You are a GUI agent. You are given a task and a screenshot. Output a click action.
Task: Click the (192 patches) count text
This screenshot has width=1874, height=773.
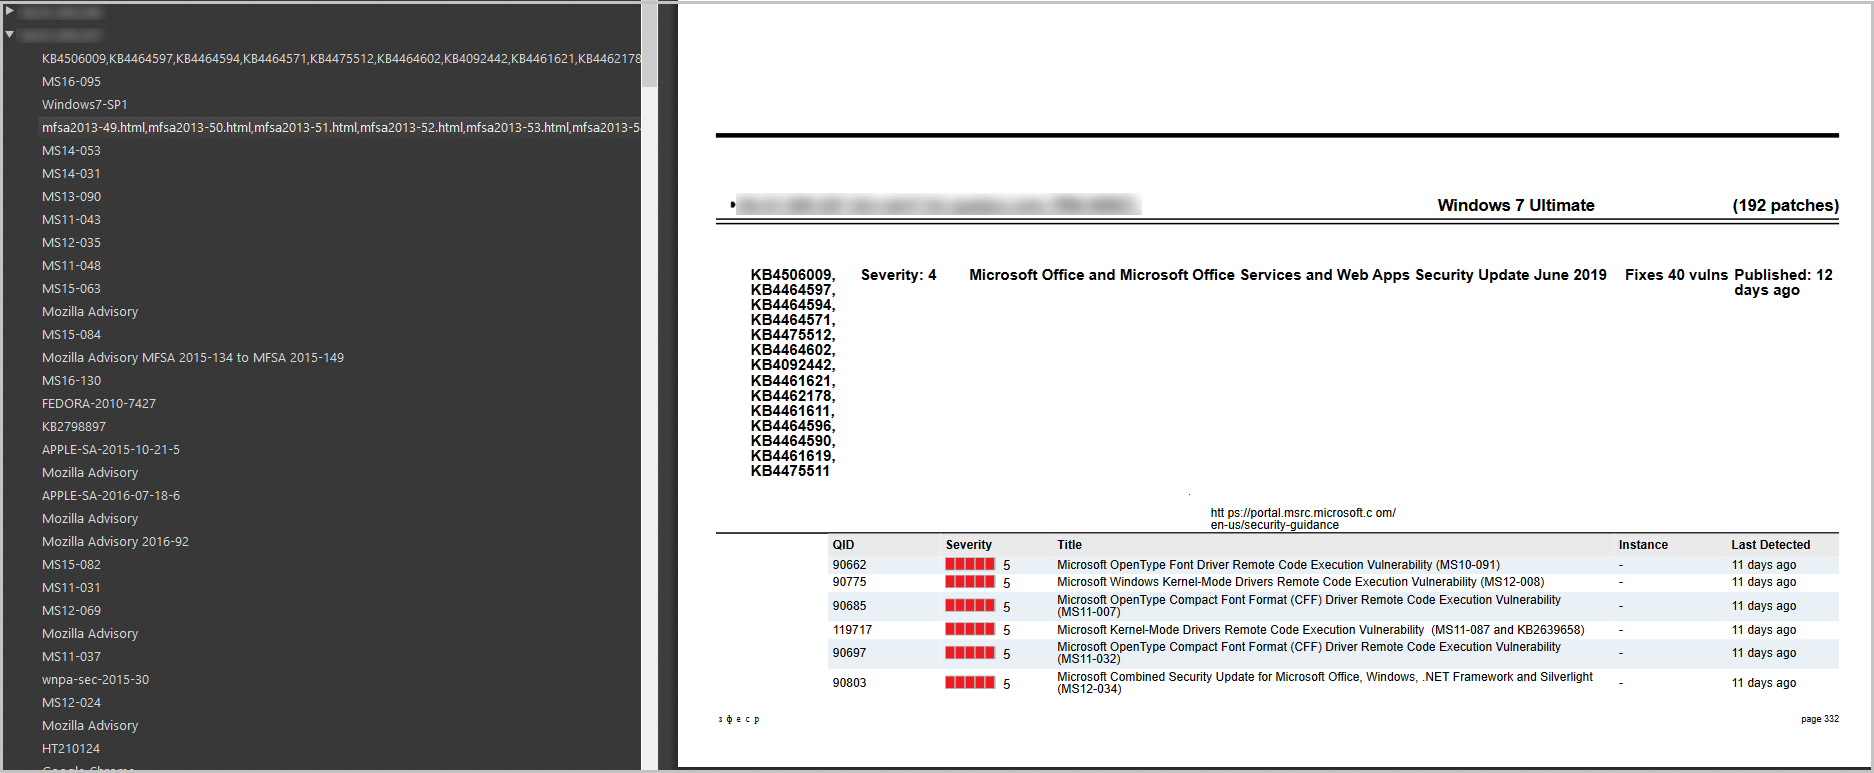point(1786,205)
